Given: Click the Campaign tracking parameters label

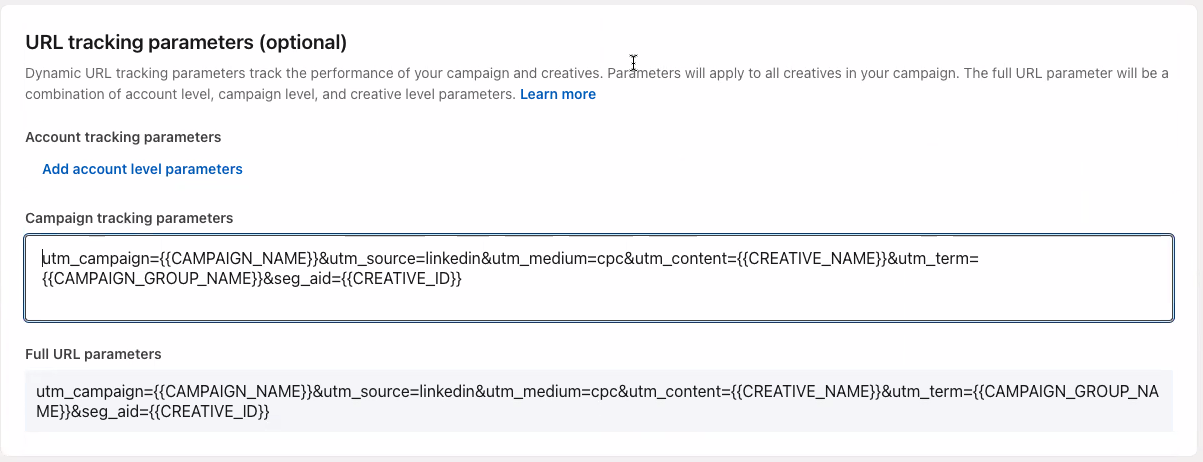Looking at the screenshot, I should click(129, 217).
